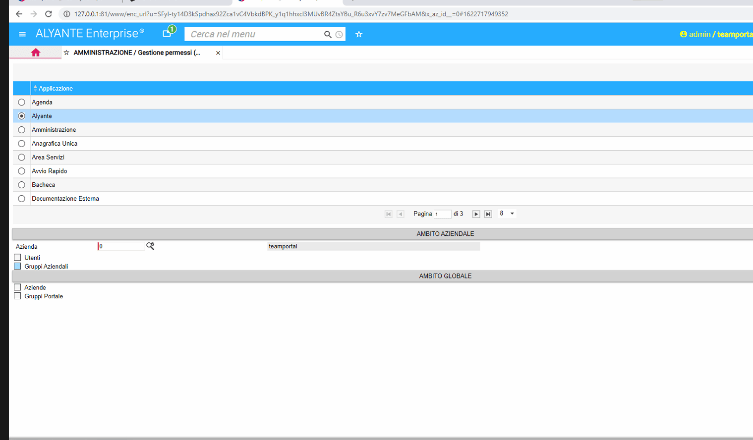
Task: Open the Azienda lookup search icon
Action: click(150, 245)
